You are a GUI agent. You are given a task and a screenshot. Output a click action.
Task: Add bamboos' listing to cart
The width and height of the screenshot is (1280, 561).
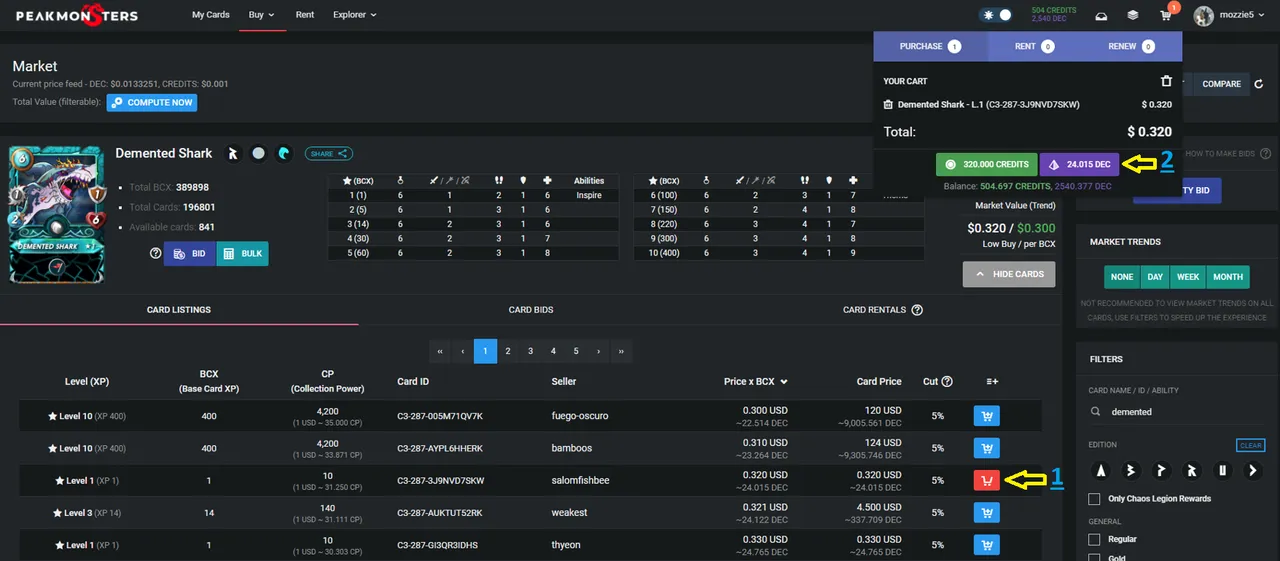(x=986, y=448)
